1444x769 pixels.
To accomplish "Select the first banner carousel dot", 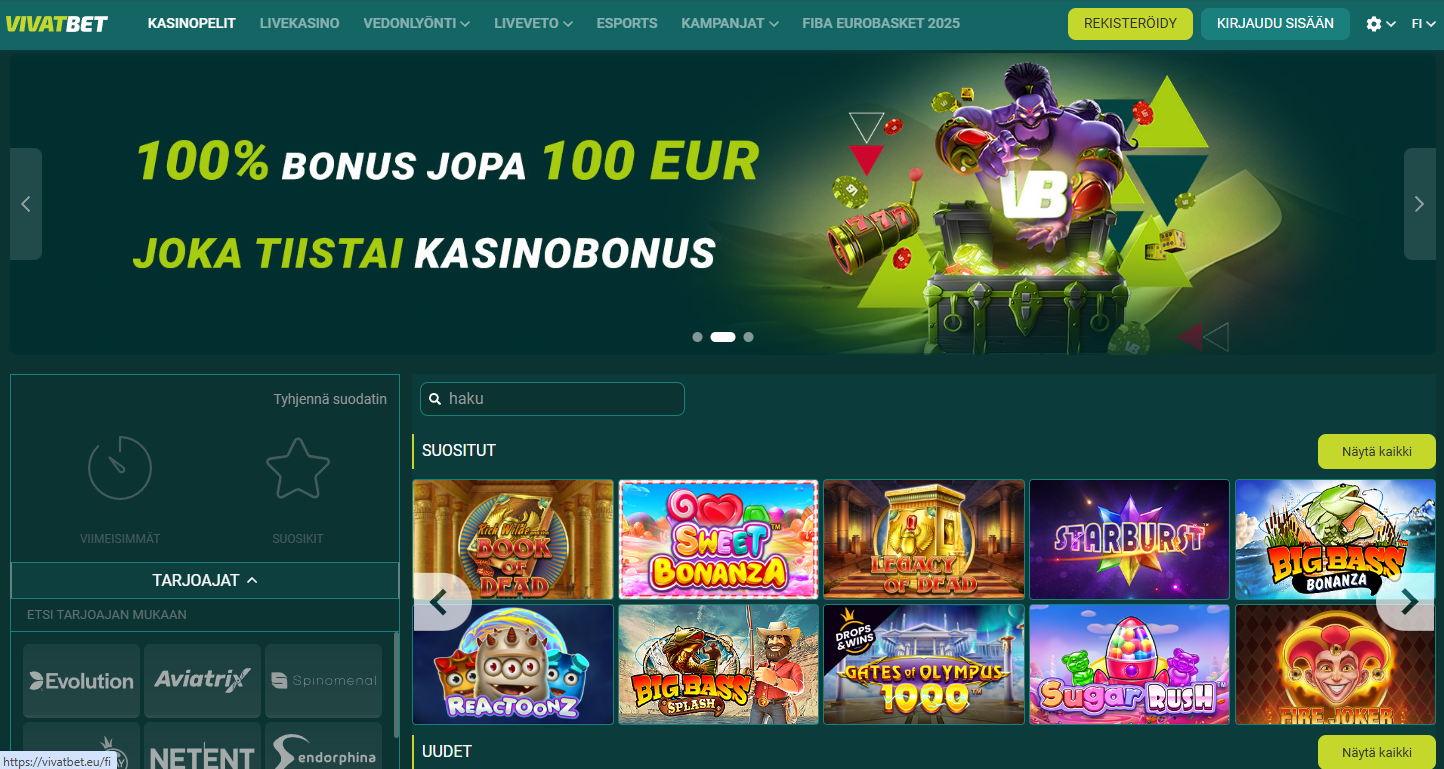I will tap(697, 337).
